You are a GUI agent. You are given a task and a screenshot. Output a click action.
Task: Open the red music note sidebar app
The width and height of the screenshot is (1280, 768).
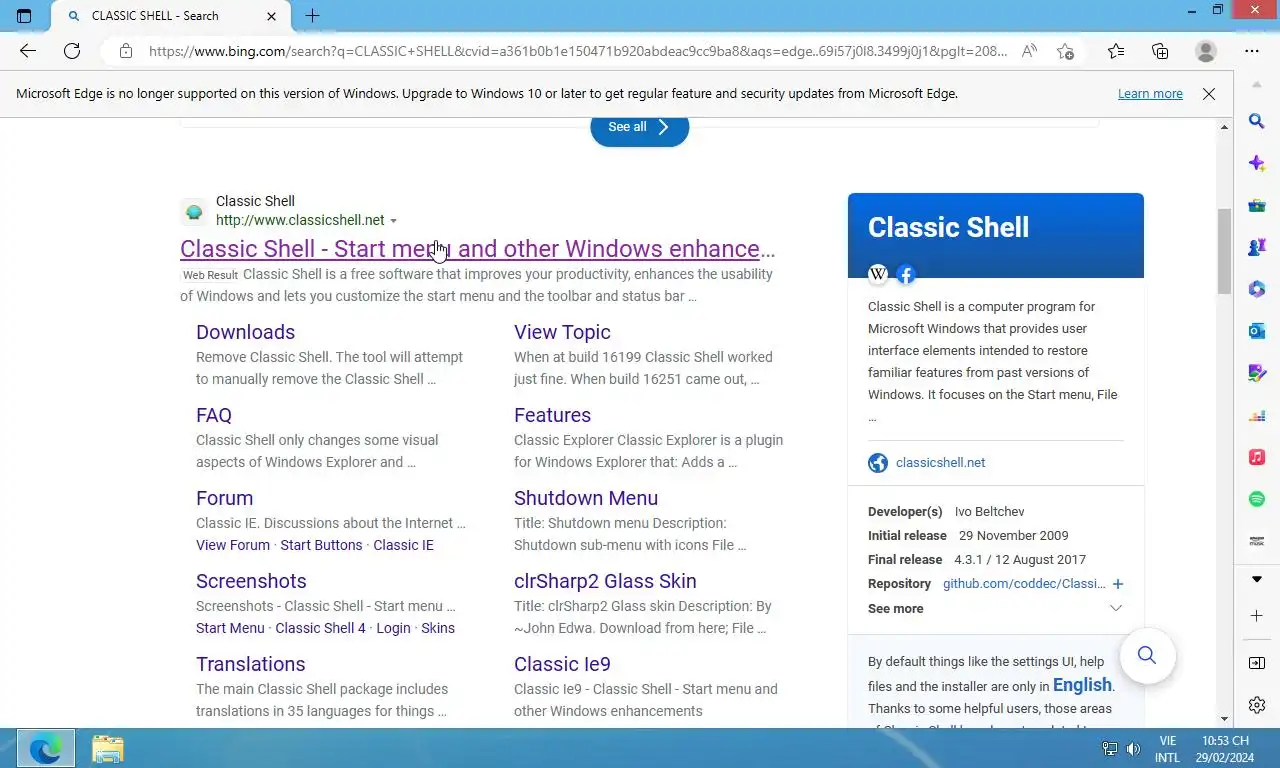[1257, 457]
